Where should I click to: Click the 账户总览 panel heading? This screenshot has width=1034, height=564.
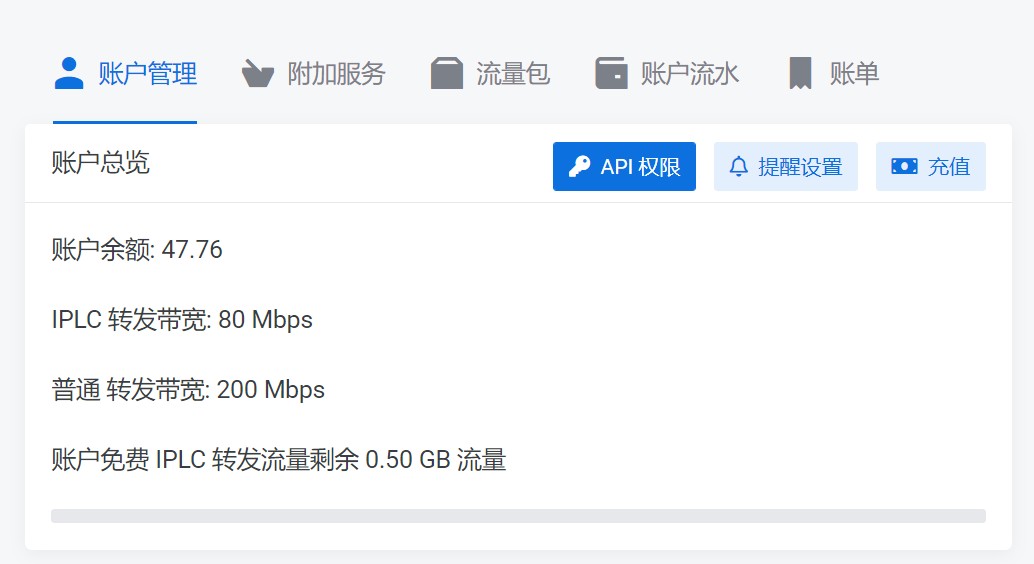(x=101, y=162)
